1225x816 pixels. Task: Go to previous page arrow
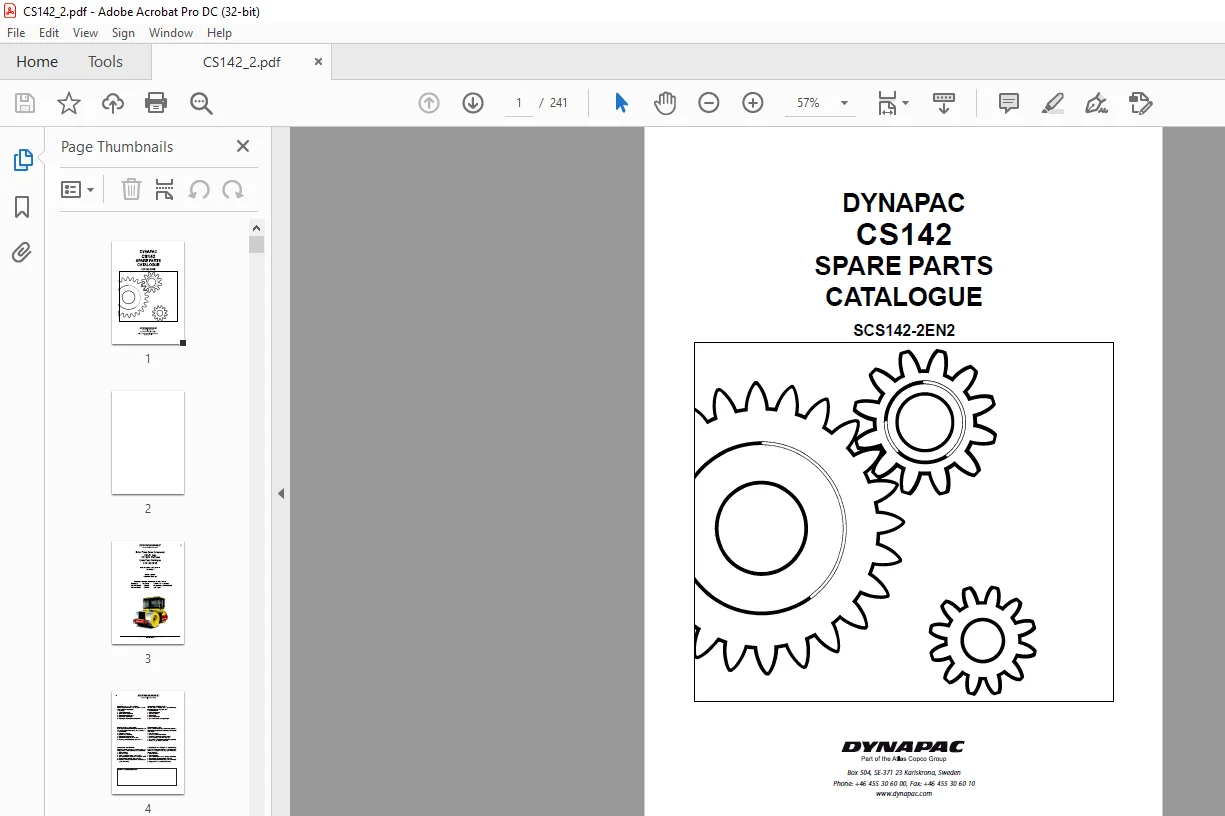coord(429,103)
